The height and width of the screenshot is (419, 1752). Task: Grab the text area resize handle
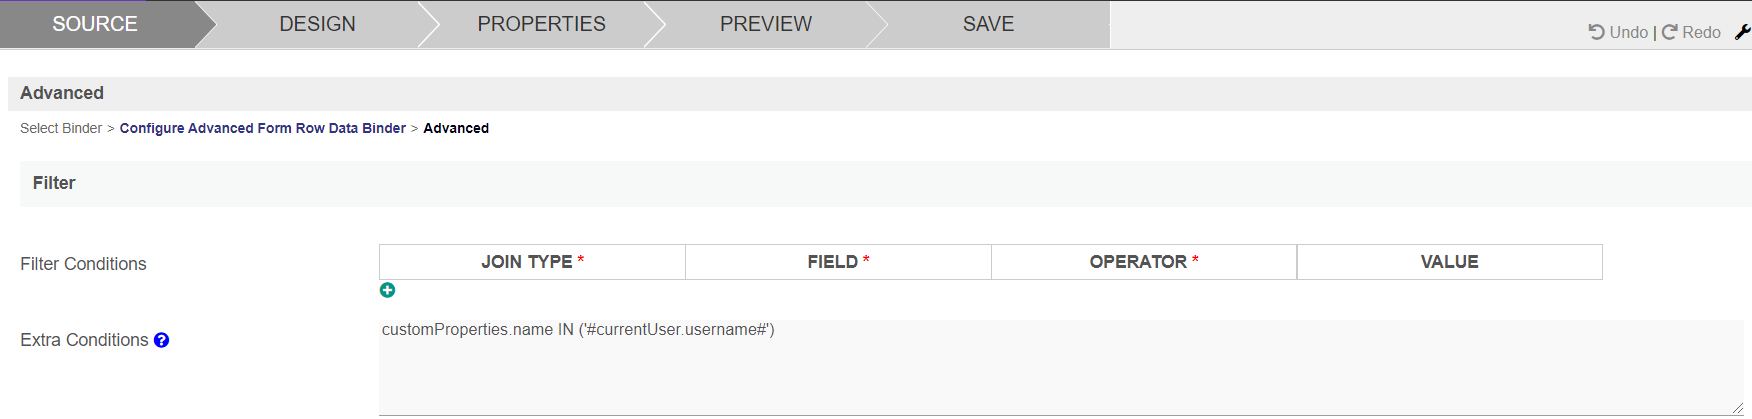(1738, 408)
